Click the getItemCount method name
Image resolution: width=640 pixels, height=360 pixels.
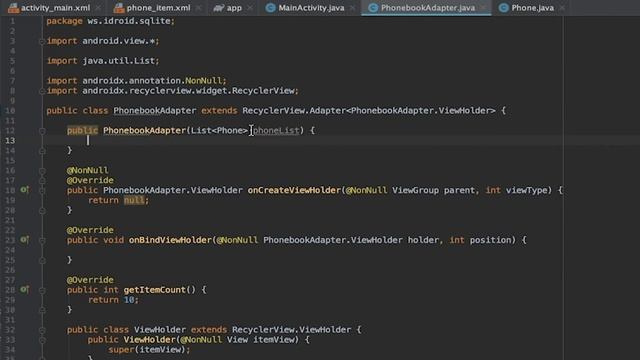tap(155, 290)
